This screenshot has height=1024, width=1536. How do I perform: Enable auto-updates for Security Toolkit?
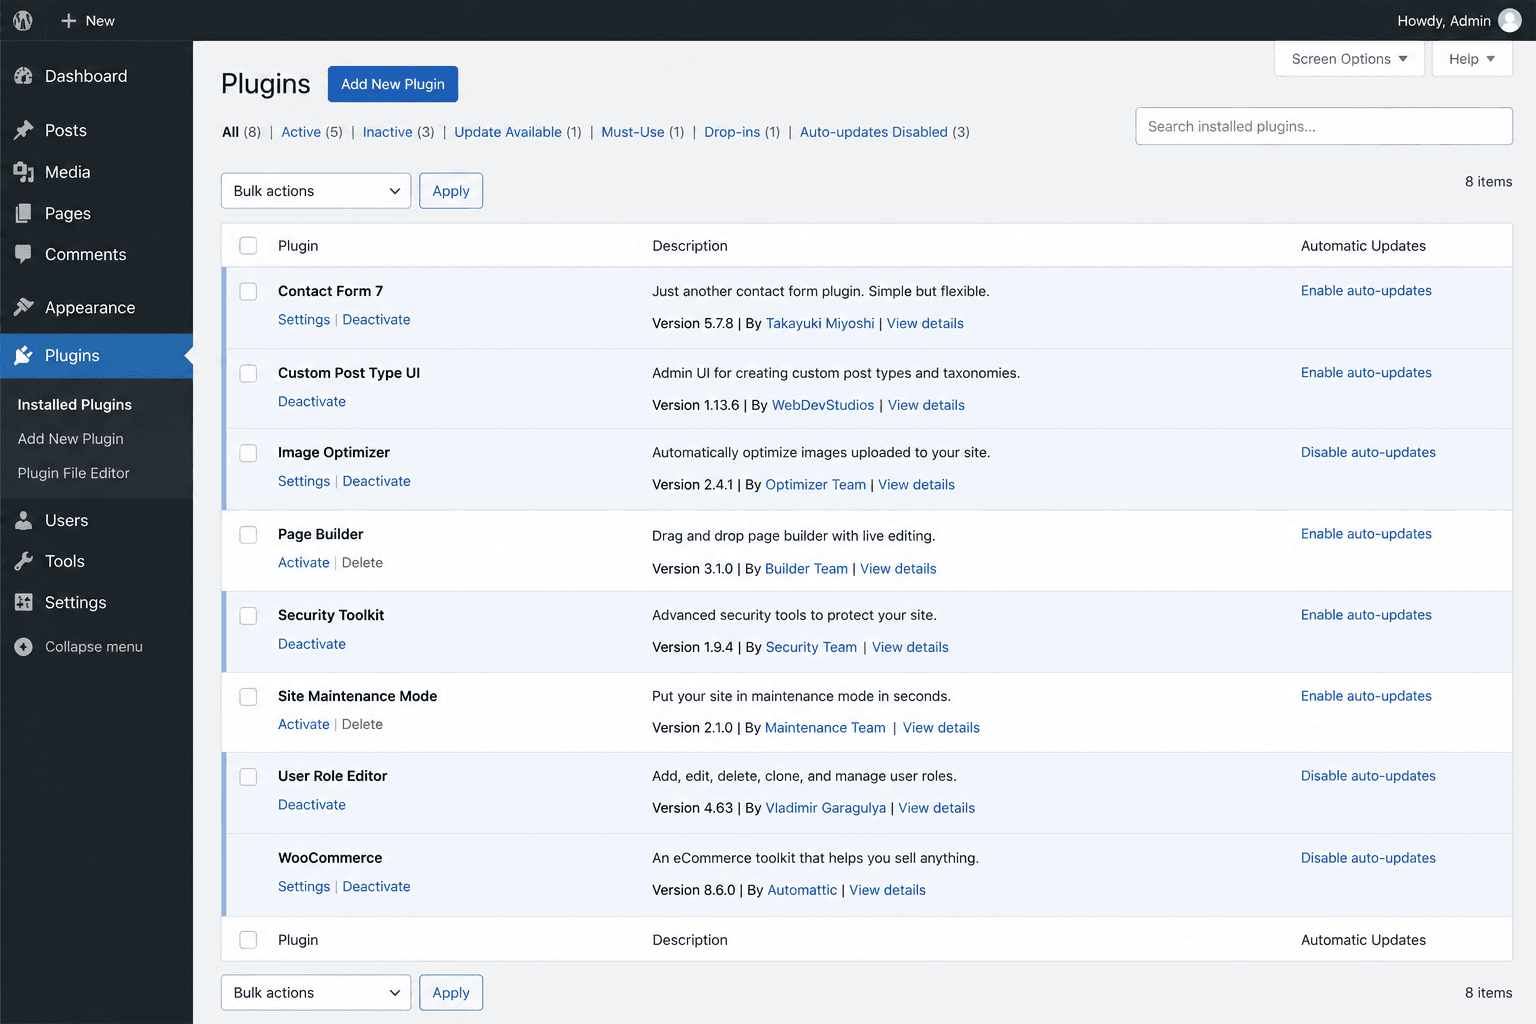[1366, 615]
